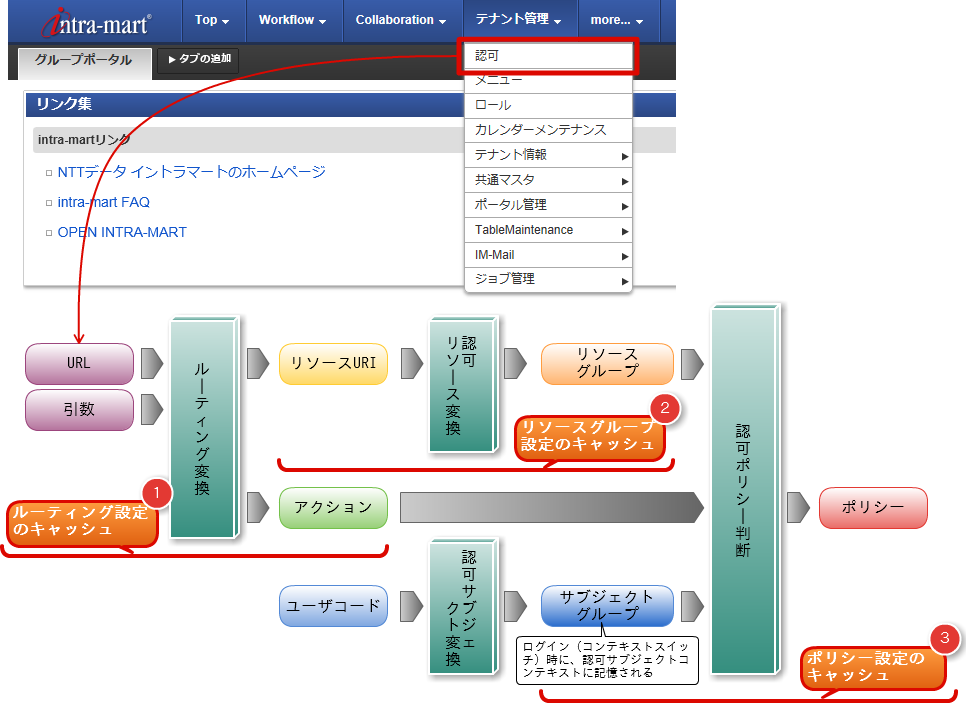
Task: Expand the テナント情報 submenu
Action: point(548,155)
